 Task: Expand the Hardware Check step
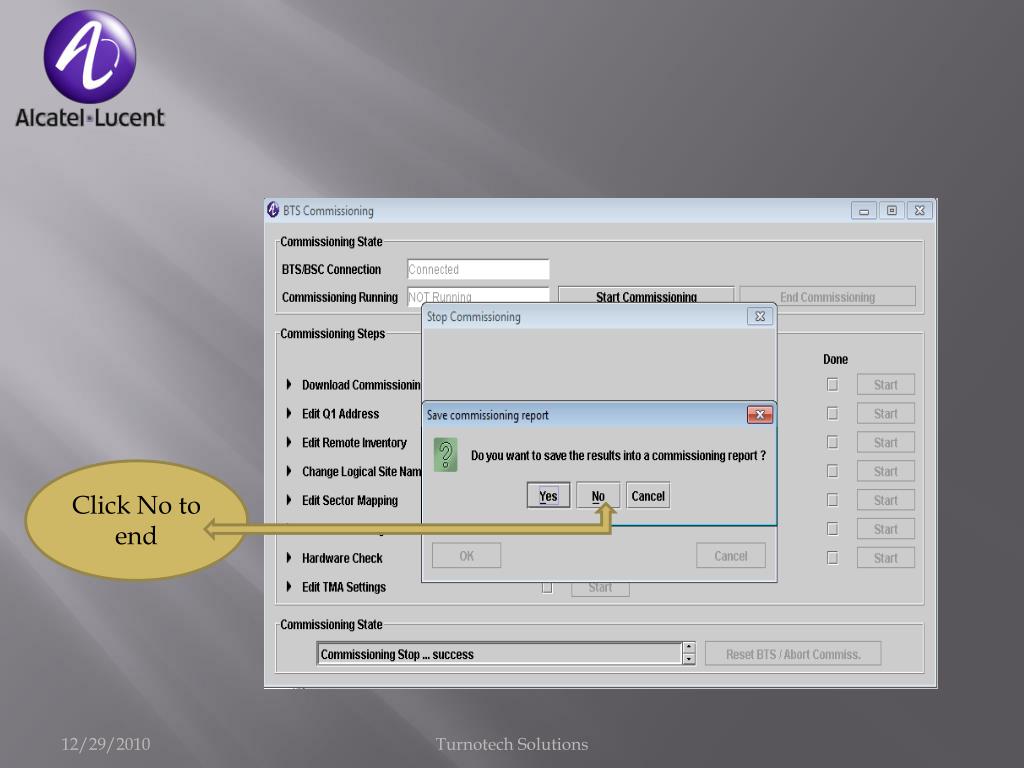click(289, 558)
